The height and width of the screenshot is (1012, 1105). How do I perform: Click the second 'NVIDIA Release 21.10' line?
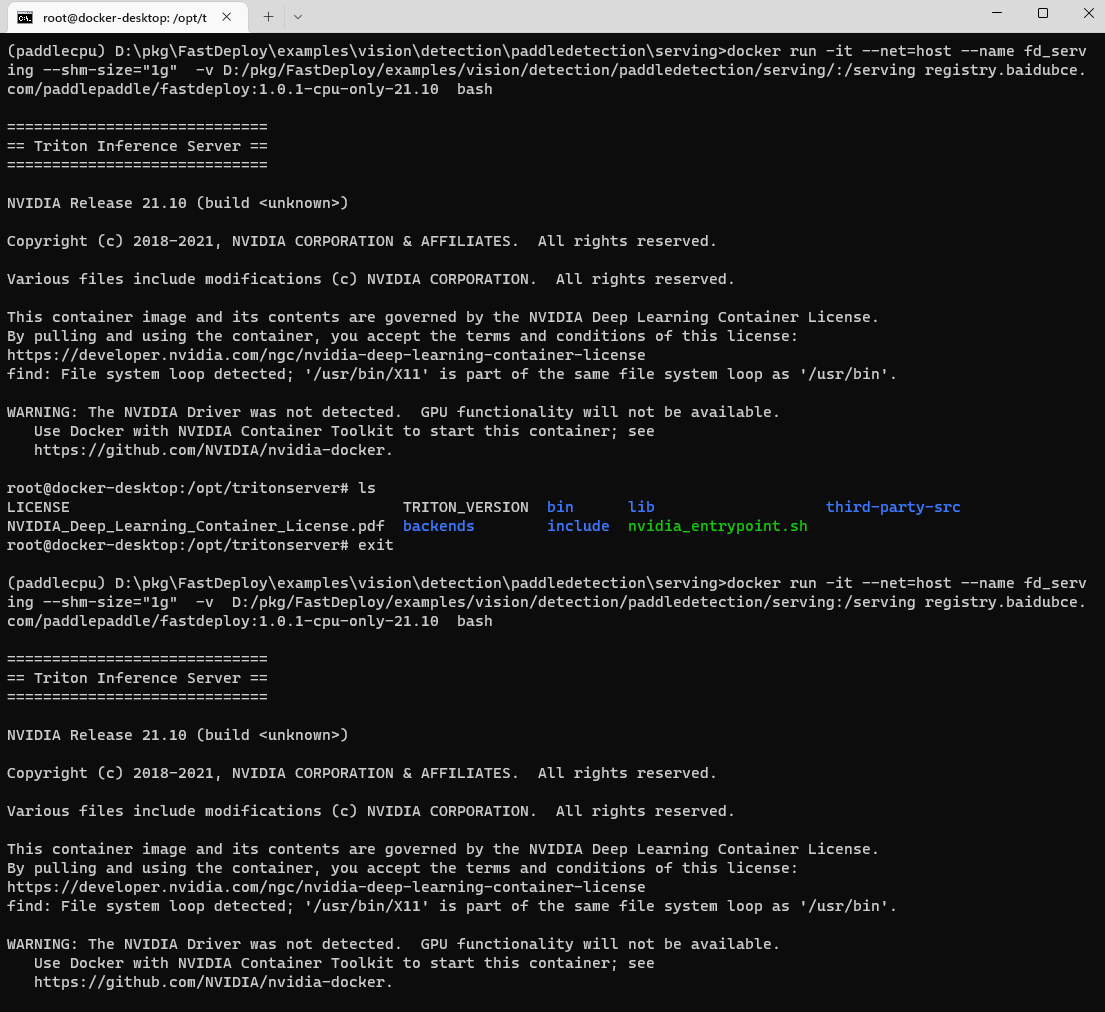click(x=178, y=735)
